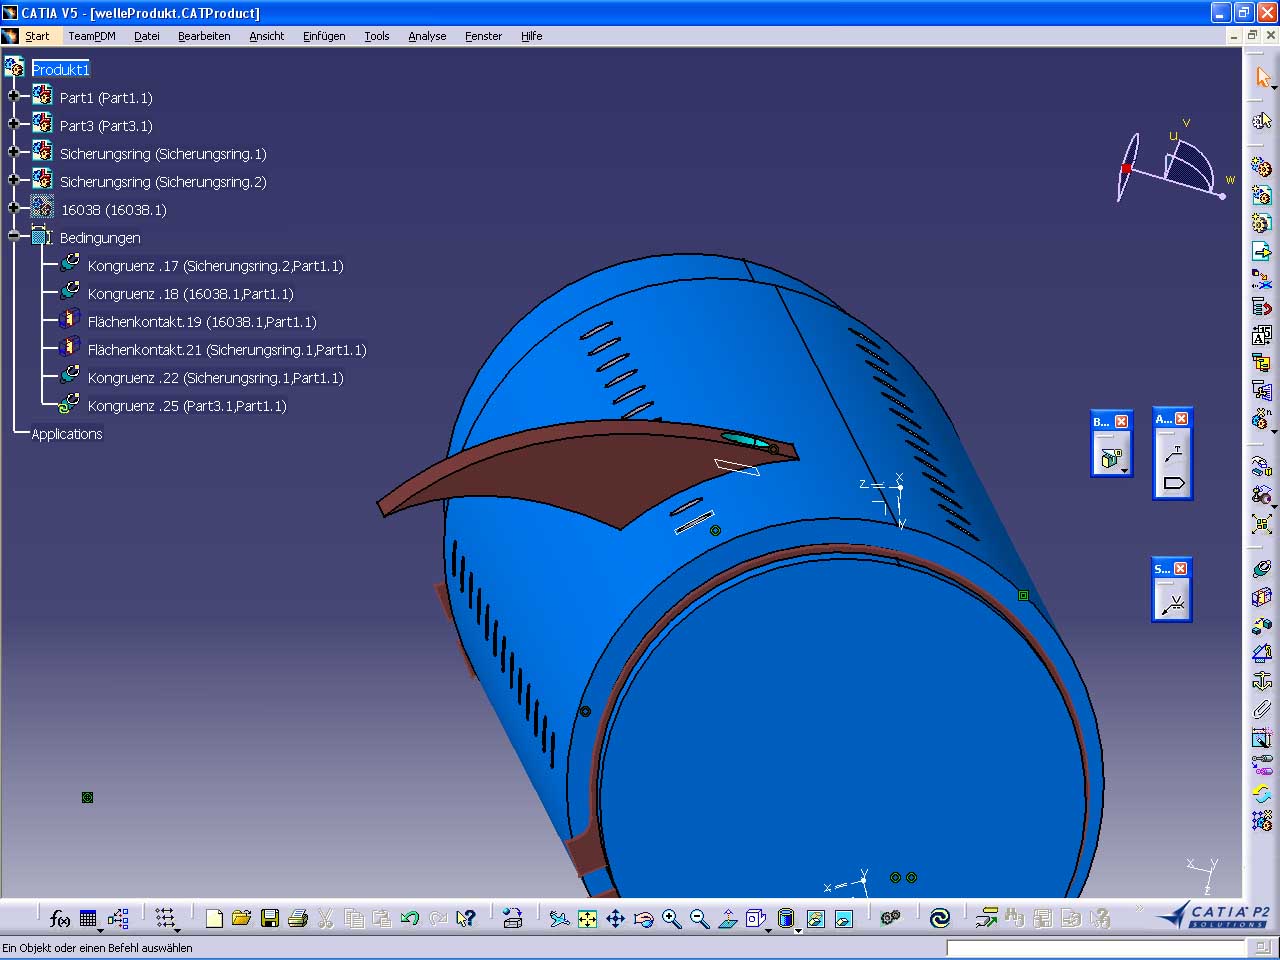
Task: Click the Generate Numbering icon
Action: (1262, 335)
